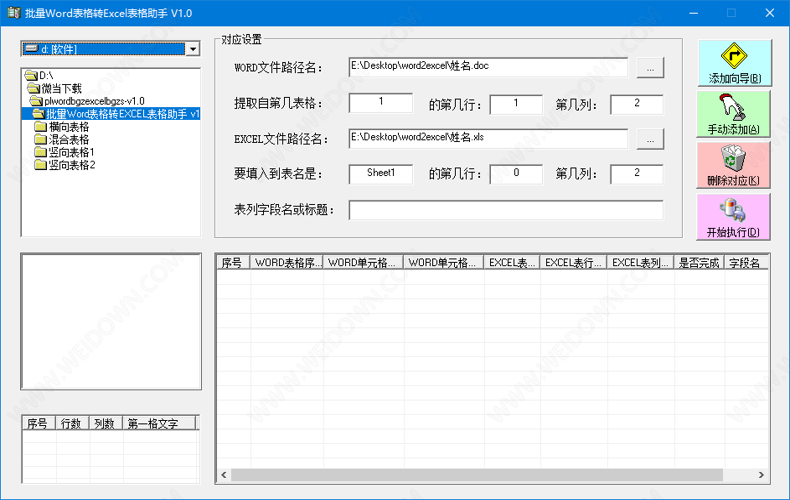Screen dimensions: 790x500
Task: Click the 提取自第几表格 table number field
Action: [x=381, y=103]
